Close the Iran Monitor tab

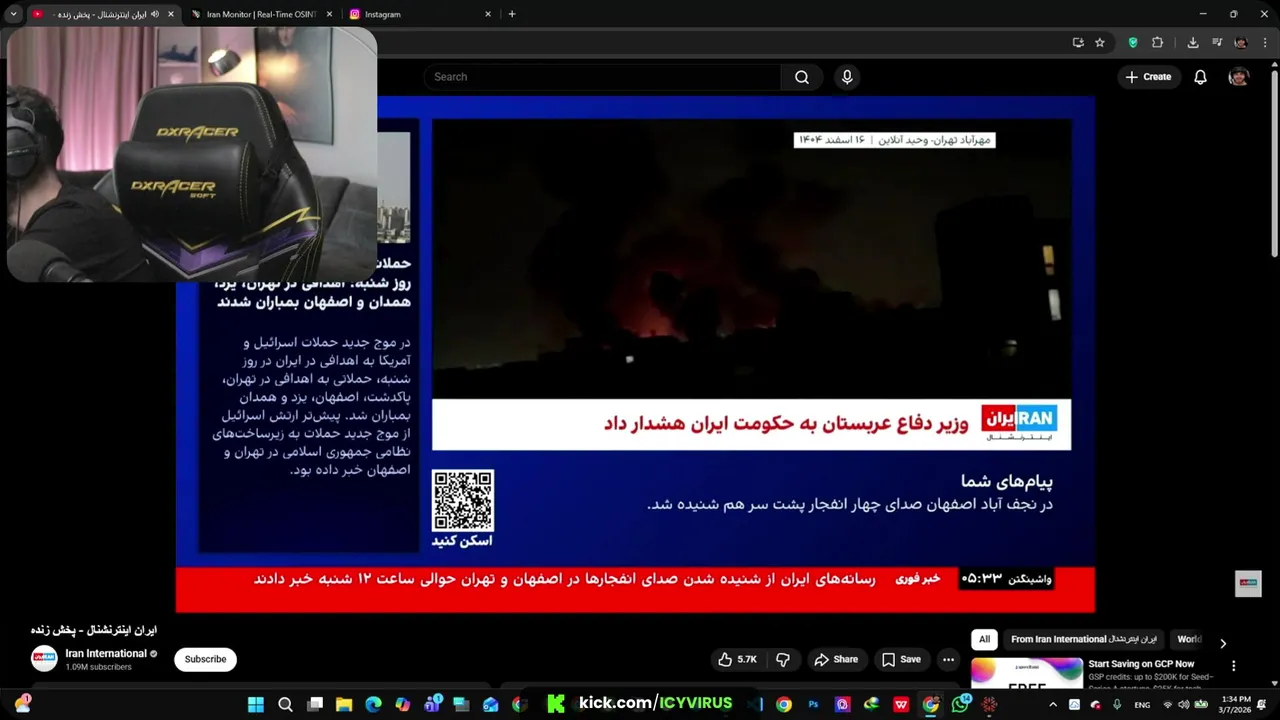(328, 14)
